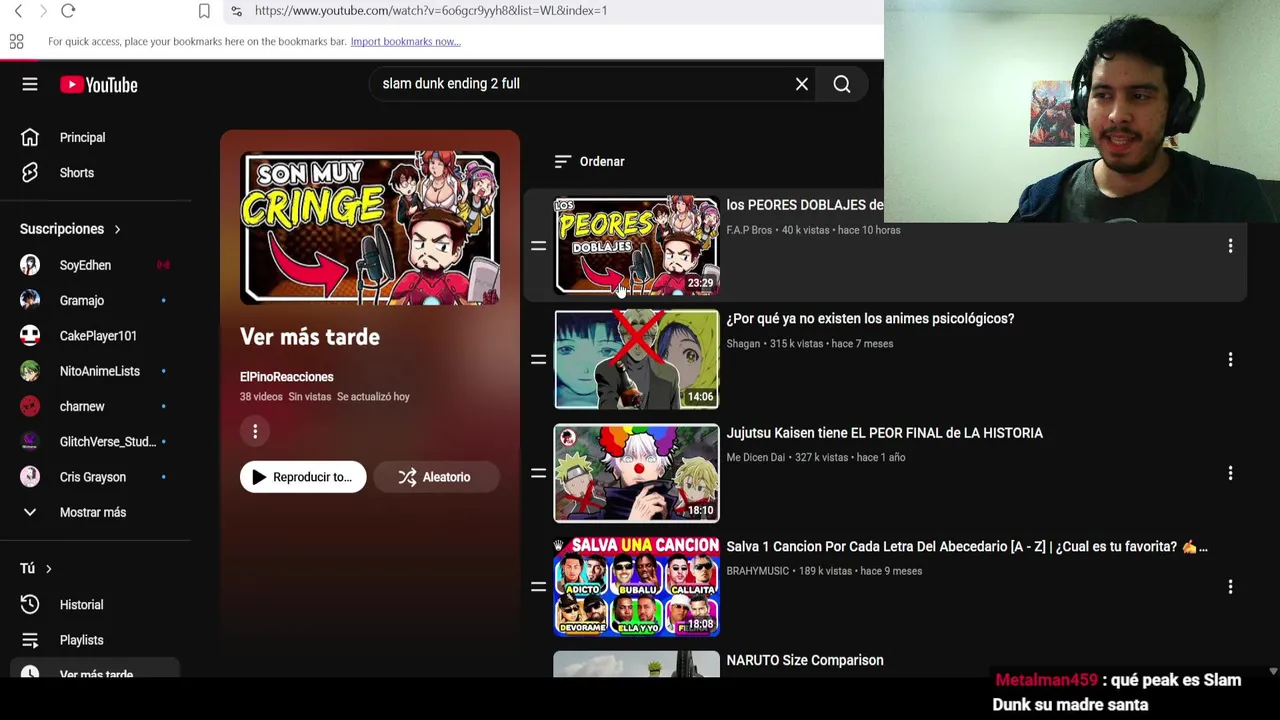Viewport: 1280px width, 720px height.
Task: Open Cris Grayson channel subscription
Action: click(x=95, y=477)
